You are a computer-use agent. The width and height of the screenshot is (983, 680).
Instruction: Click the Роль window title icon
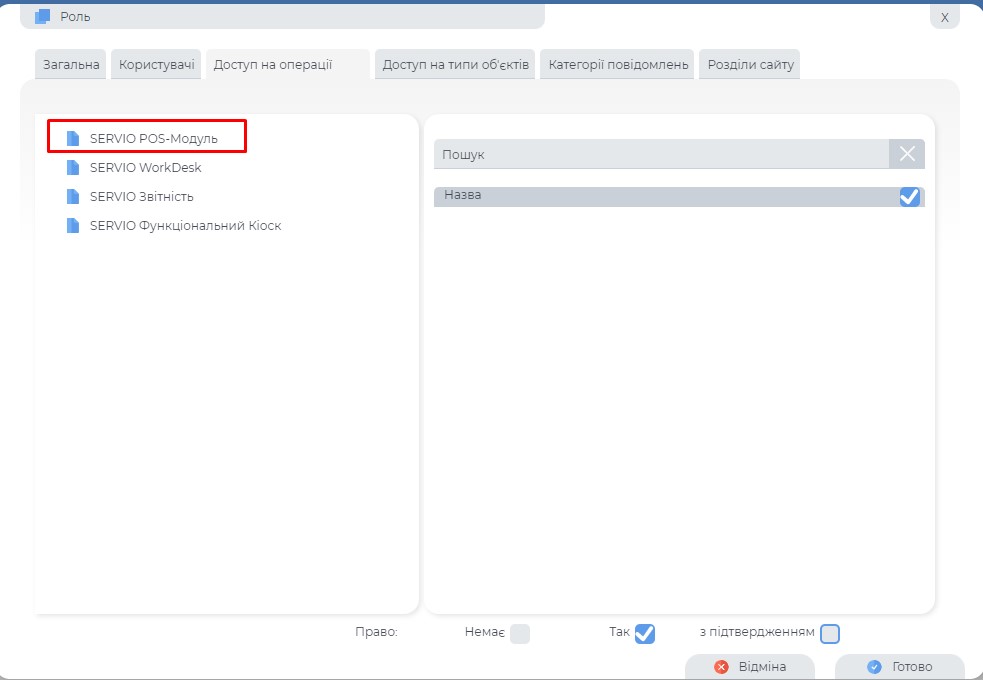pyautogui.click(x=42, y=16)
